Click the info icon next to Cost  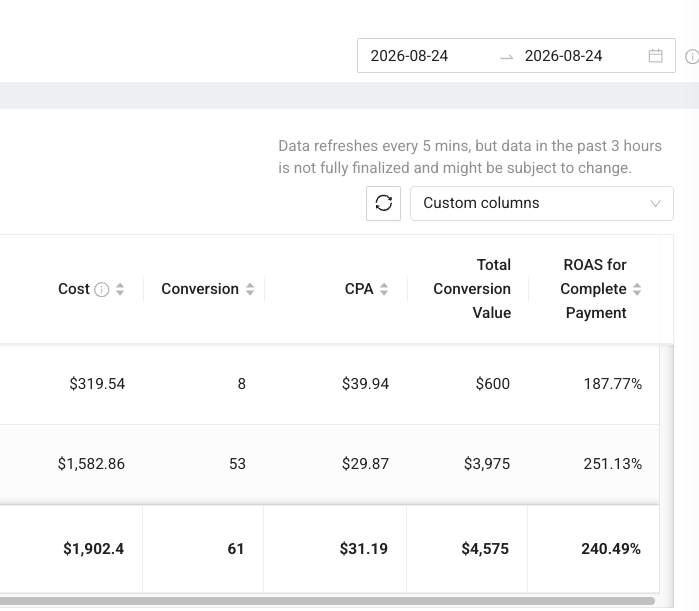coord(102,289)
